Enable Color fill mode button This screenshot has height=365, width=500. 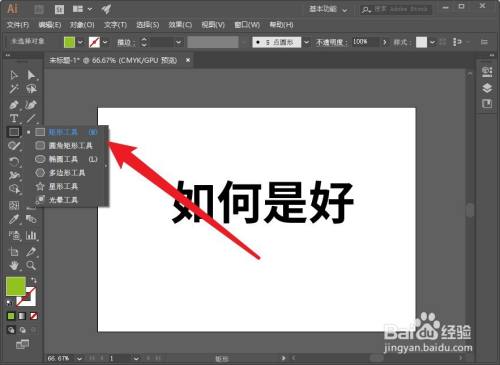click(x=11, y=316)
